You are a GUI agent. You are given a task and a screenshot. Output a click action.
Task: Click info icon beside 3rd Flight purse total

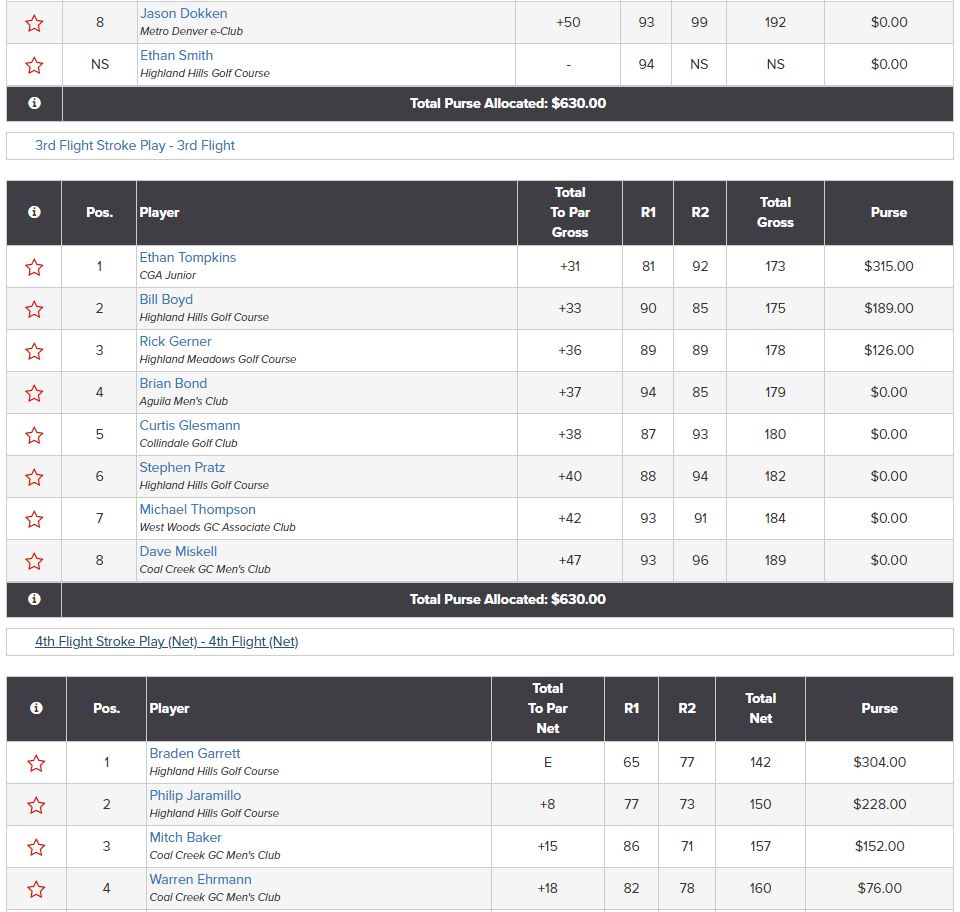(x=34, y=599)
